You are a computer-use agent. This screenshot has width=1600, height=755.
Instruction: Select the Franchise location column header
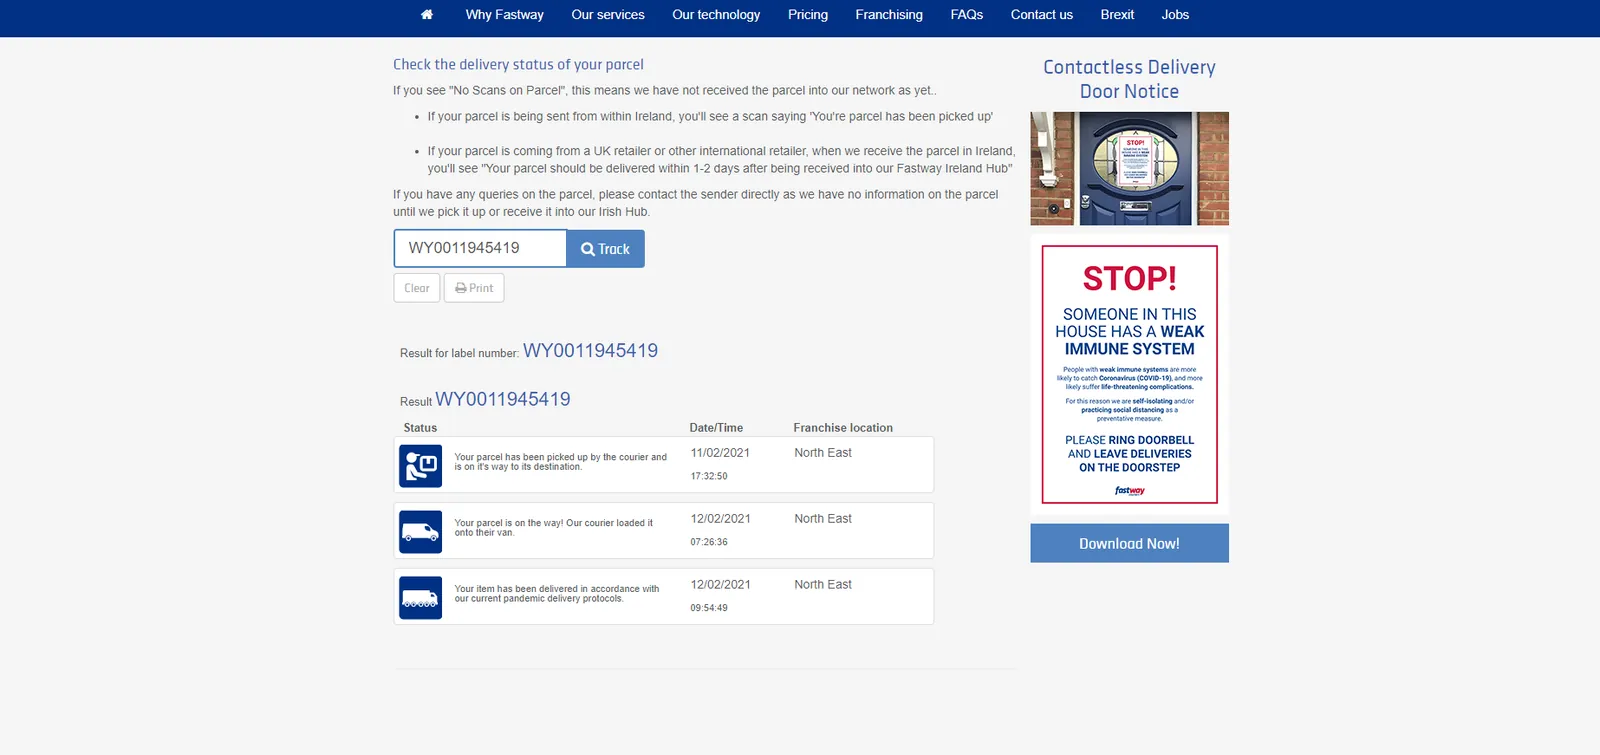[x=843, y=428]
